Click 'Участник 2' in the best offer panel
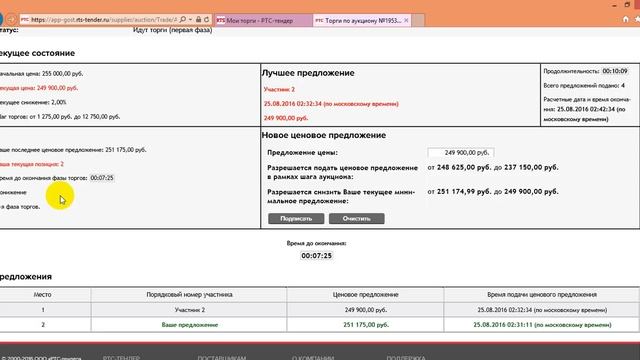640x360 pixels. (x=279, y=89)
